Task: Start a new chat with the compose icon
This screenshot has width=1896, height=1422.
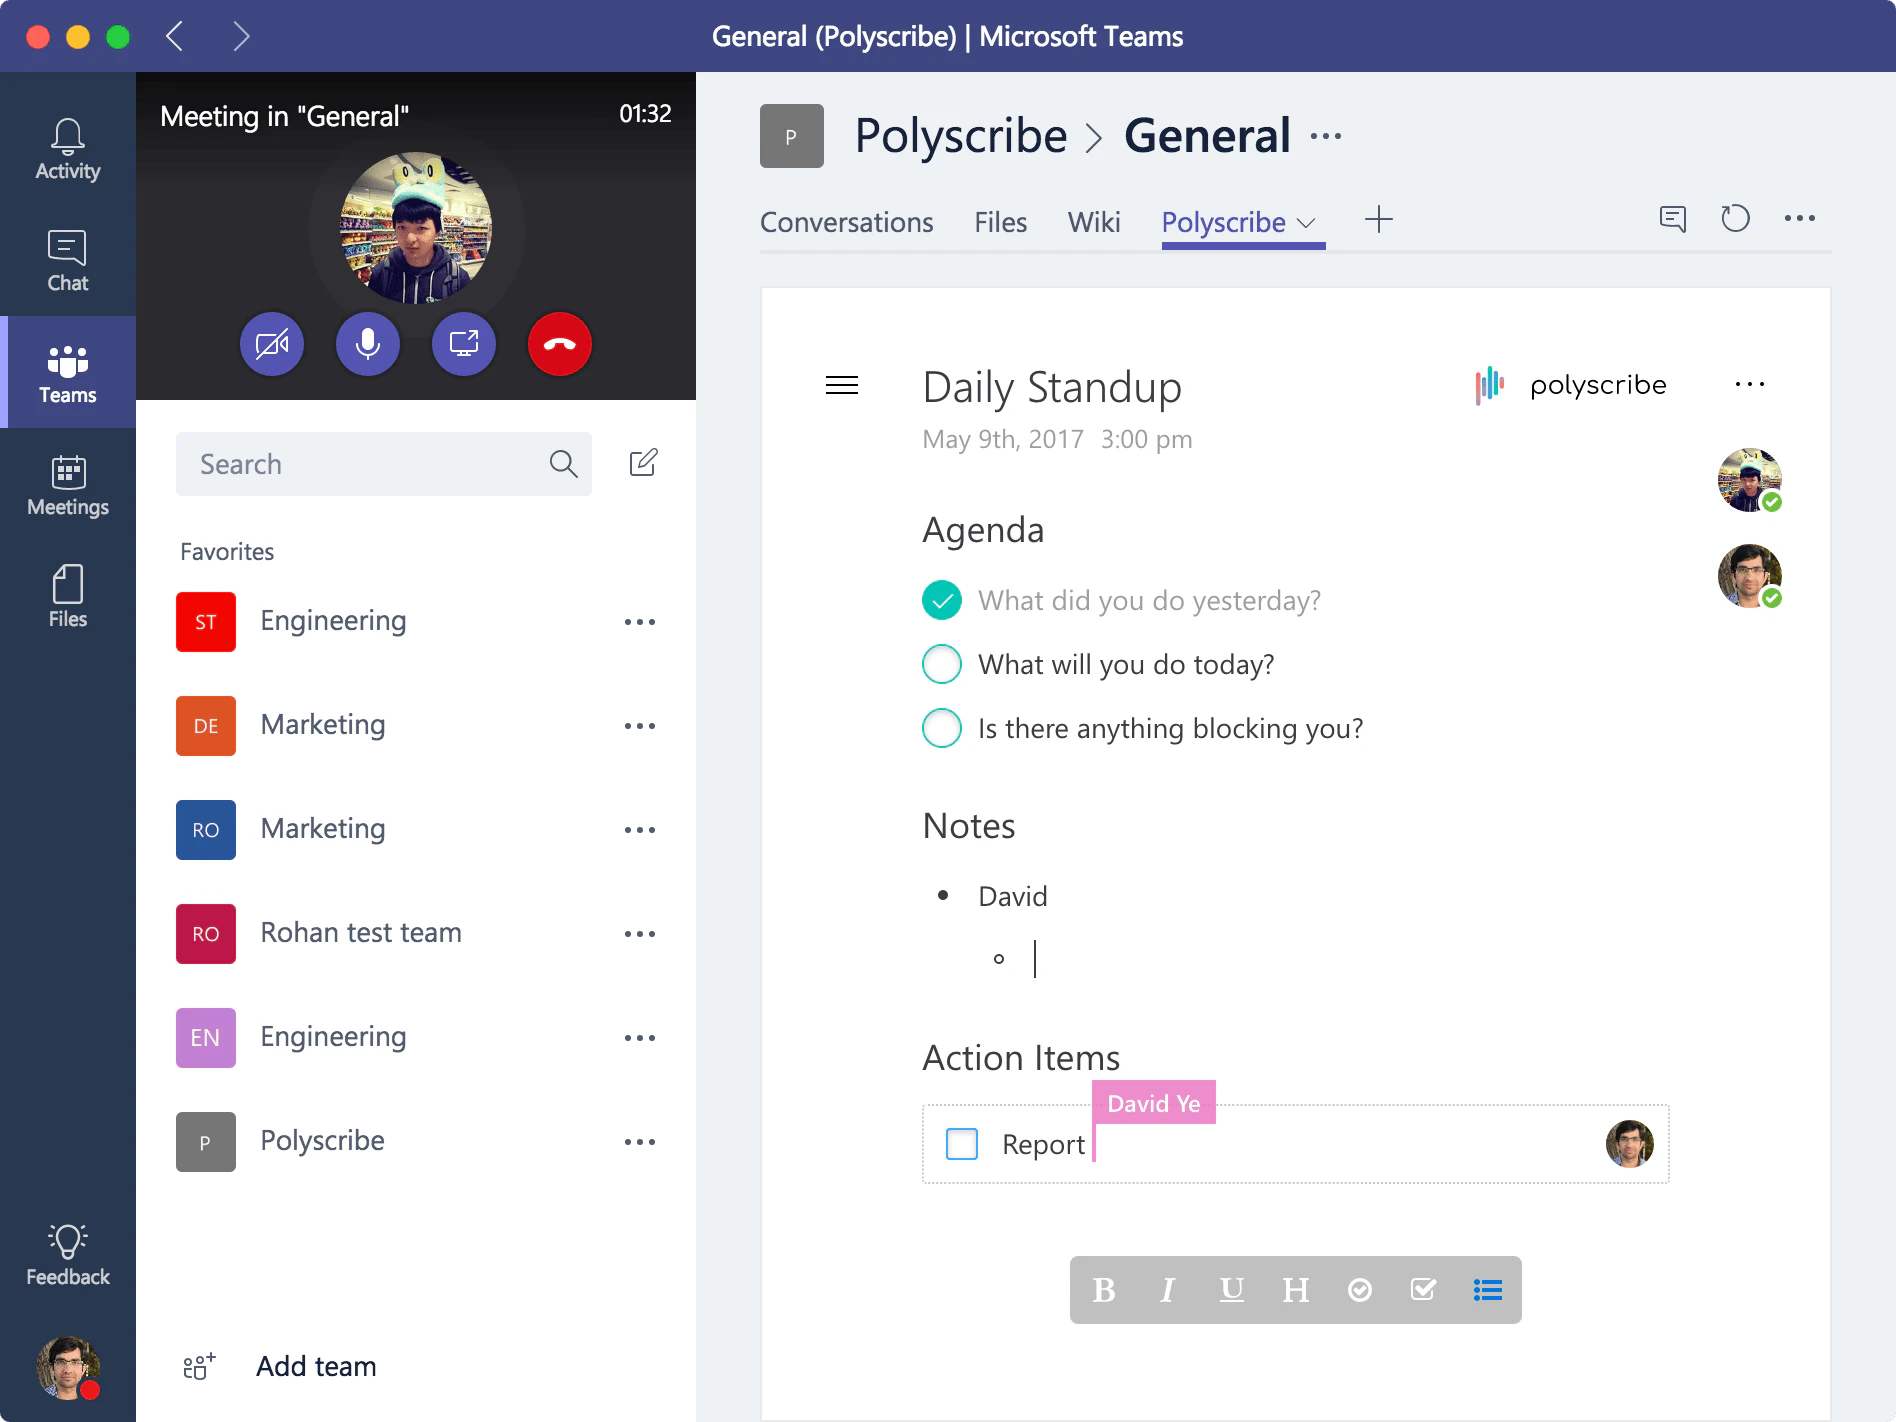Action: click(x=643, y=463)
